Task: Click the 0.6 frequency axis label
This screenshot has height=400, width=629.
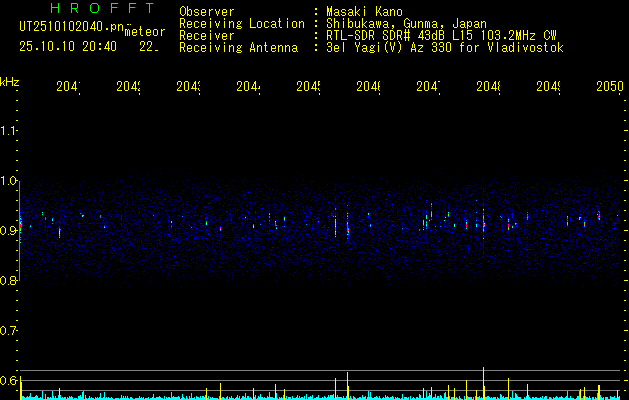Action: coord(8,380)
